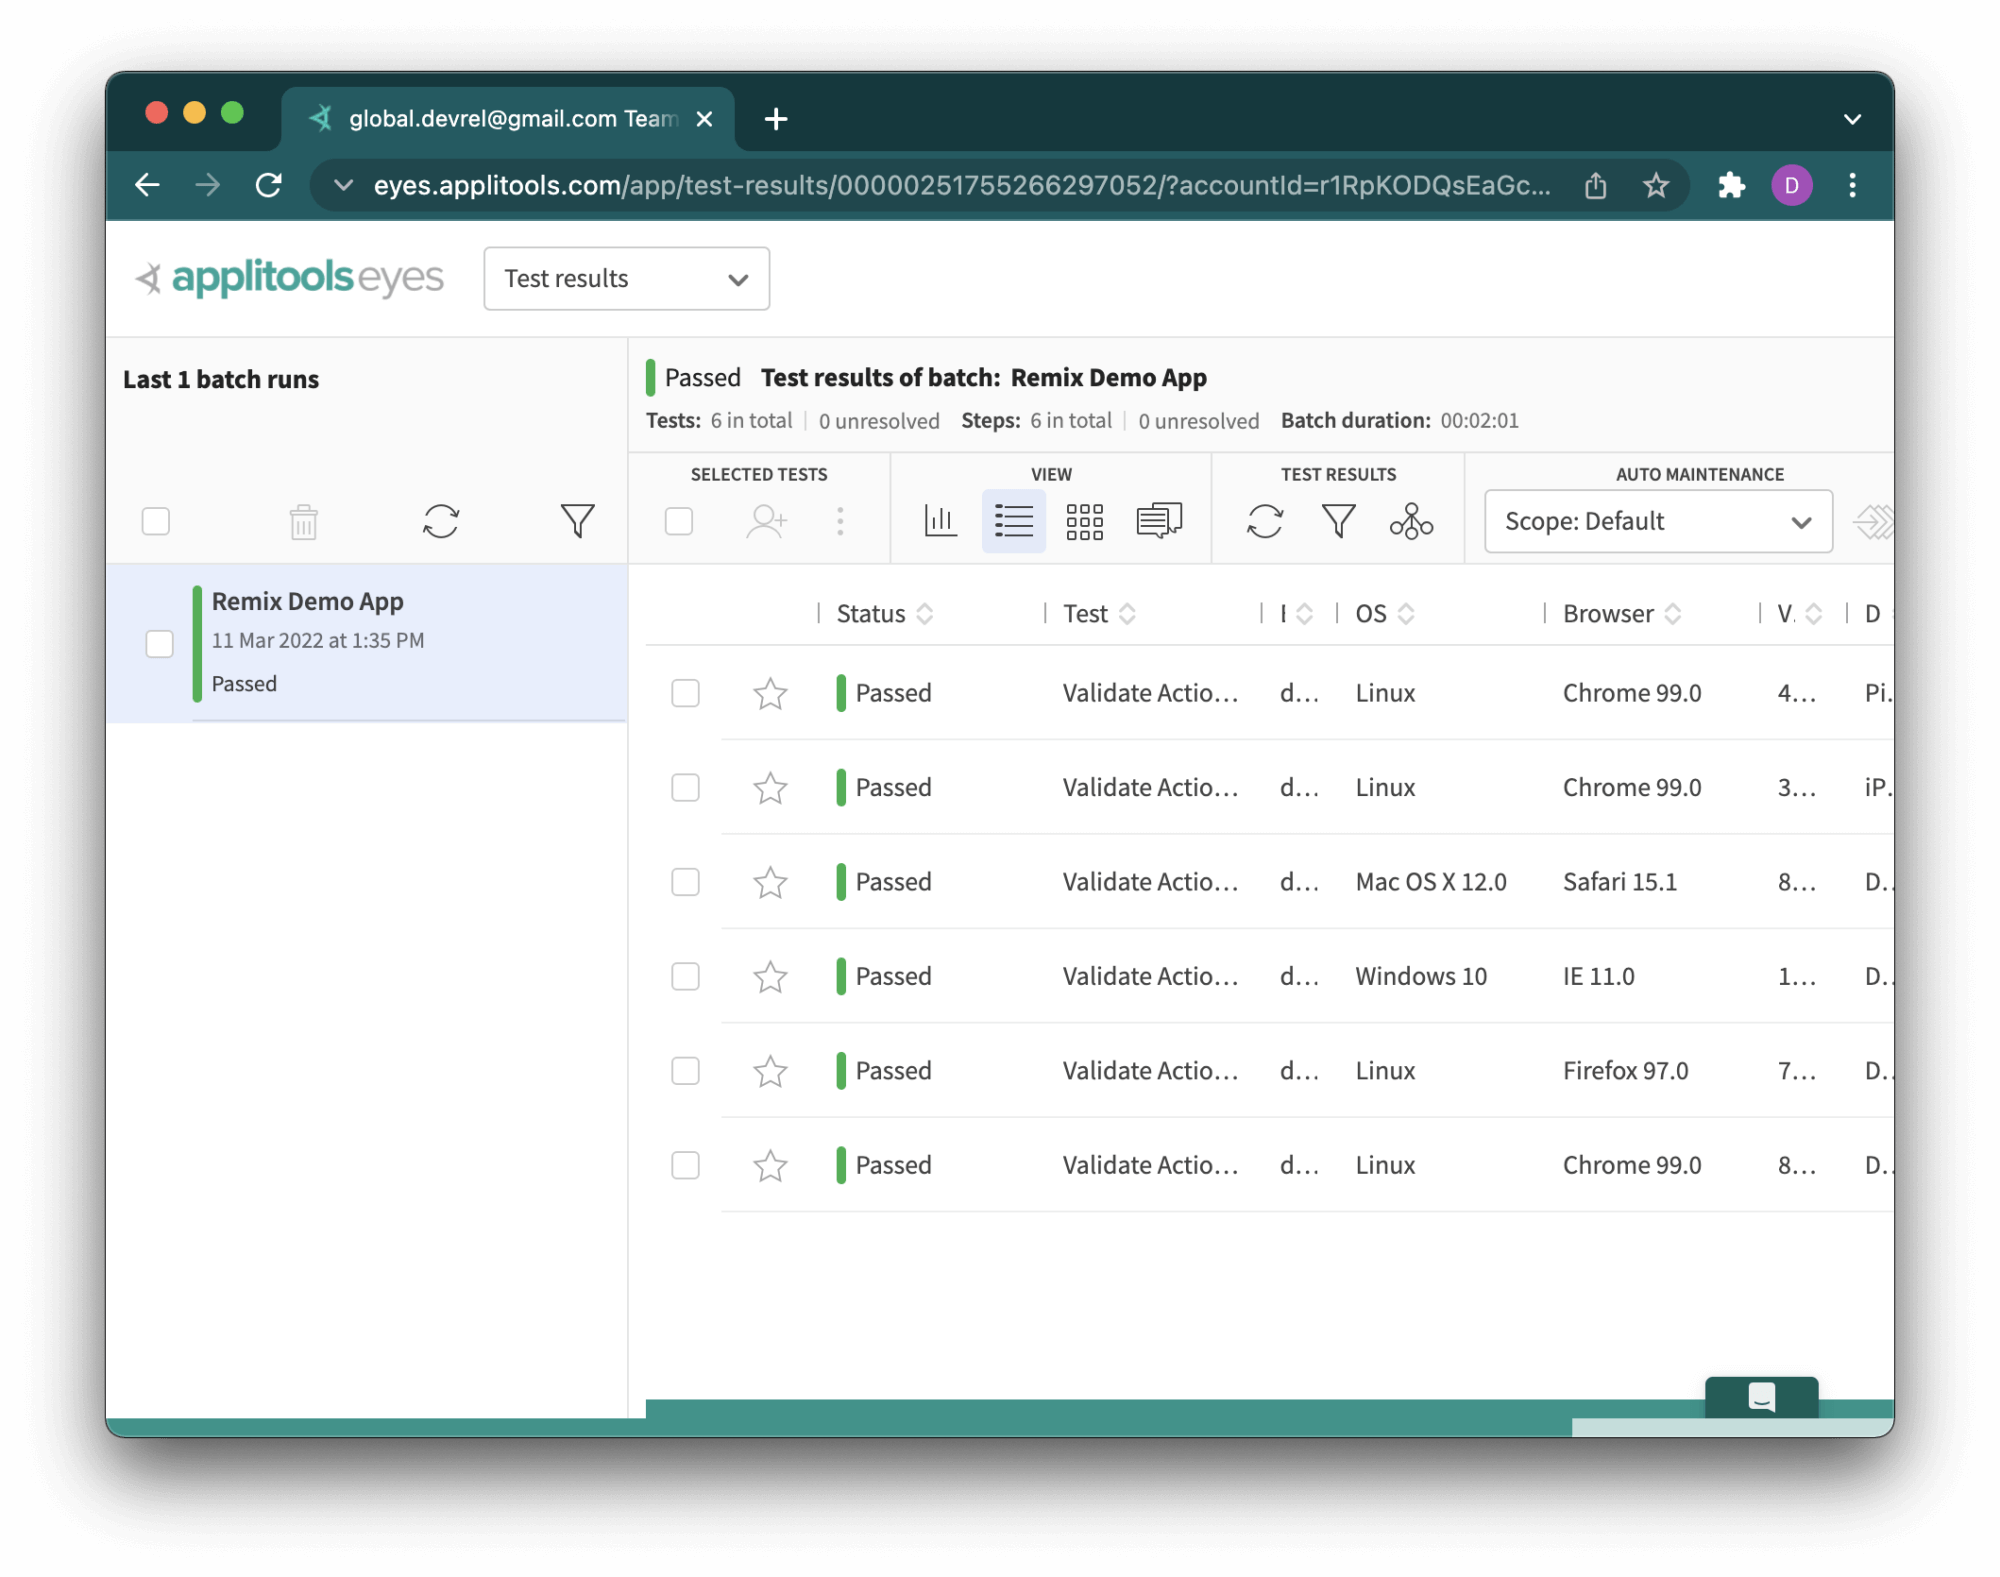Filter batch runs list
The height and width of the screenshot is (1577, 2000).
577,521
